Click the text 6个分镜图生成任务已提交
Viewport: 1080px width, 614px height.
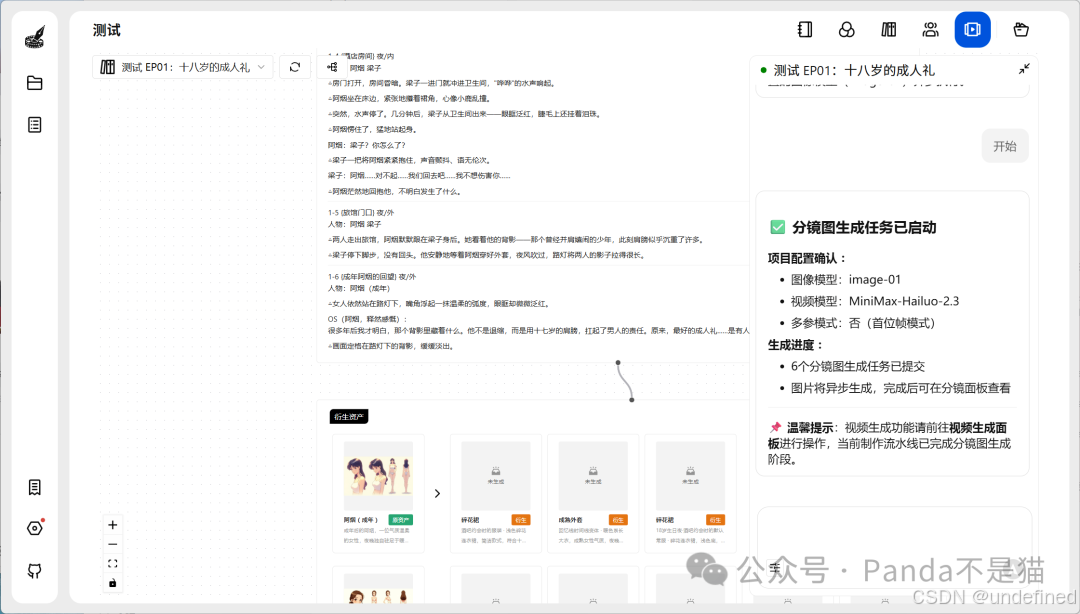(x=858, y=366)
